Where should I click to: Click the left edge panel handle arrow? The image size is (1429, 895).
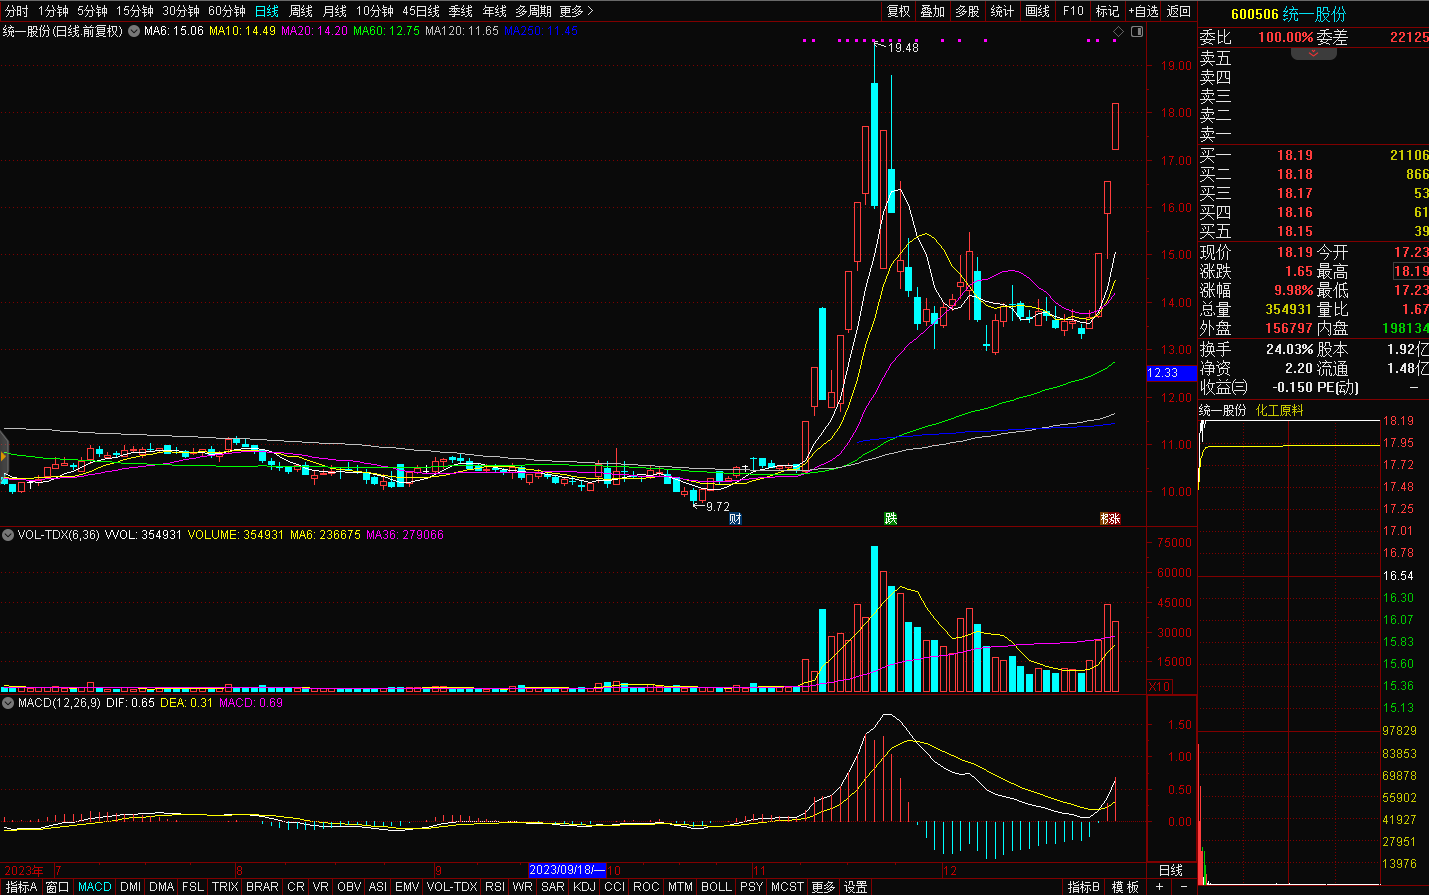(x=4, y=456)
